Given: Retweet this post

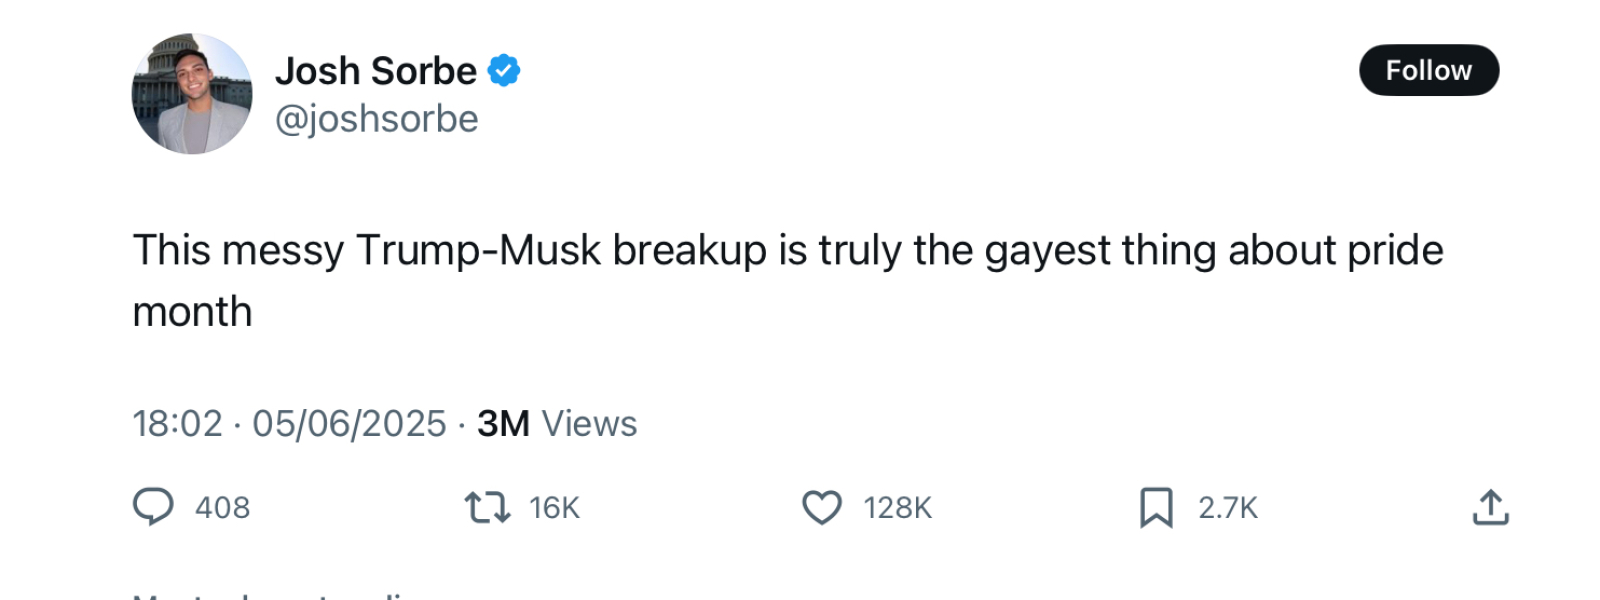Looking at the screenshot, I should [490, 507].
